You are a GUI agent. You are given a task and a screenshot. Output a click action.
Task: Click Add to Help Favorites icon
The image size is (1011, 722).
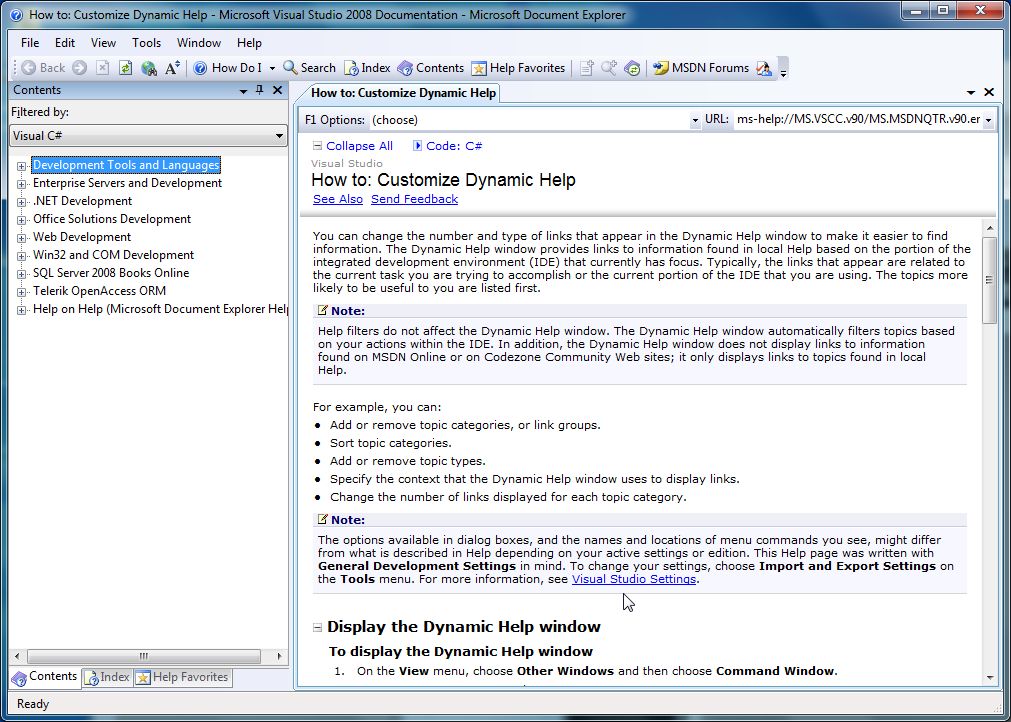coord(586,68)
